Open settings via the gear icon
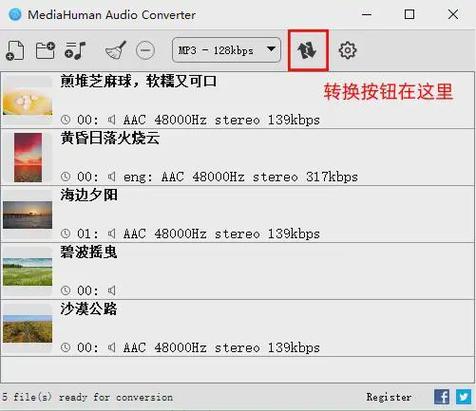The image size is (476, 411). [x=348, y=50]
